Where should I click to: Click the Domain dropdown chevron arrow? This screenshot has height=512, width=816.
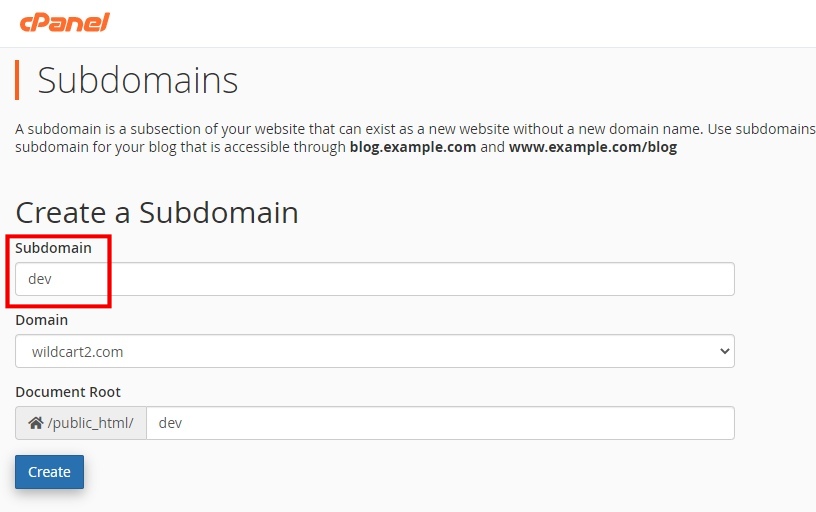pyautogui.click(x=724, y=351)
